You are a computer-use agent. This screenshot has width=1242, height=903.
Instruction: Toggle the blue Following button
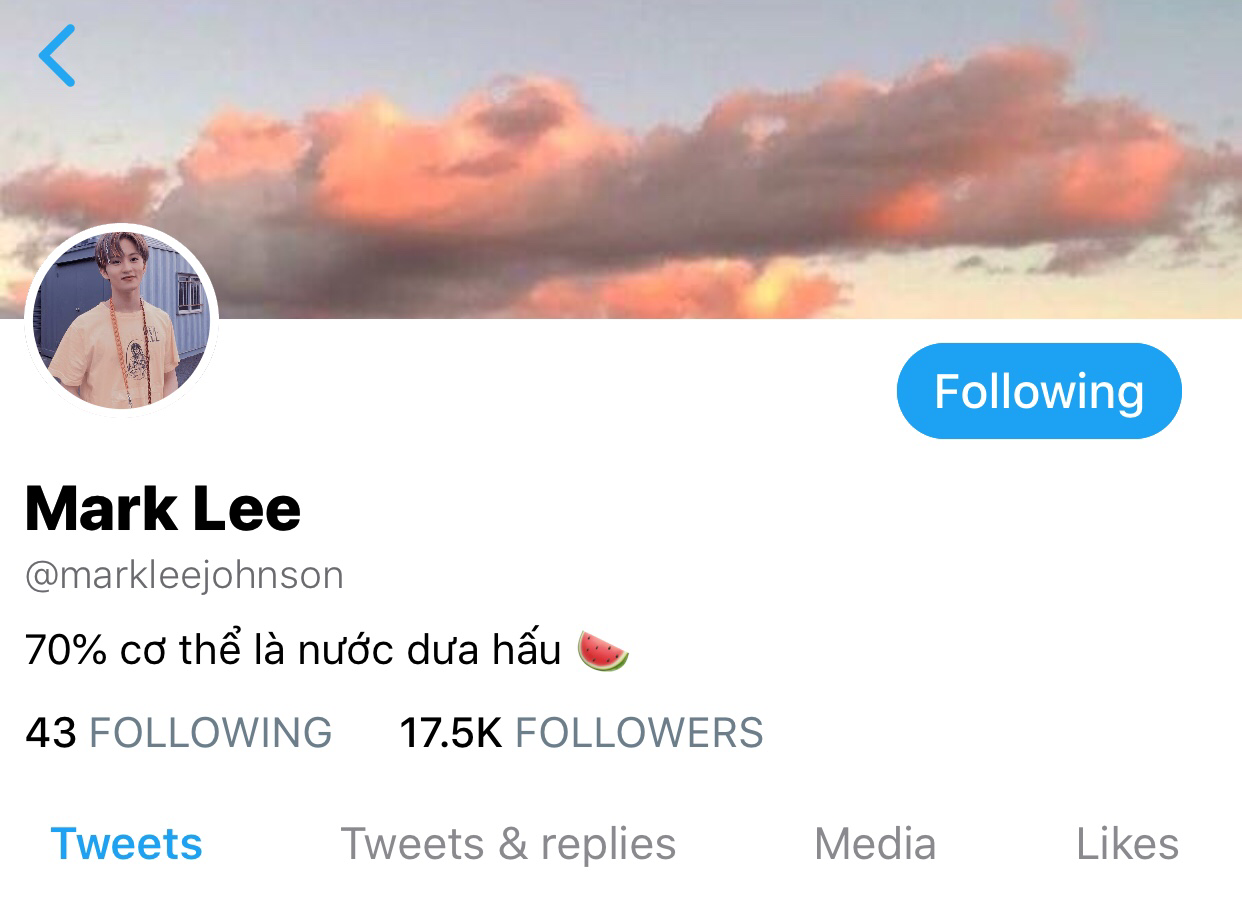tap(1039, 391)
